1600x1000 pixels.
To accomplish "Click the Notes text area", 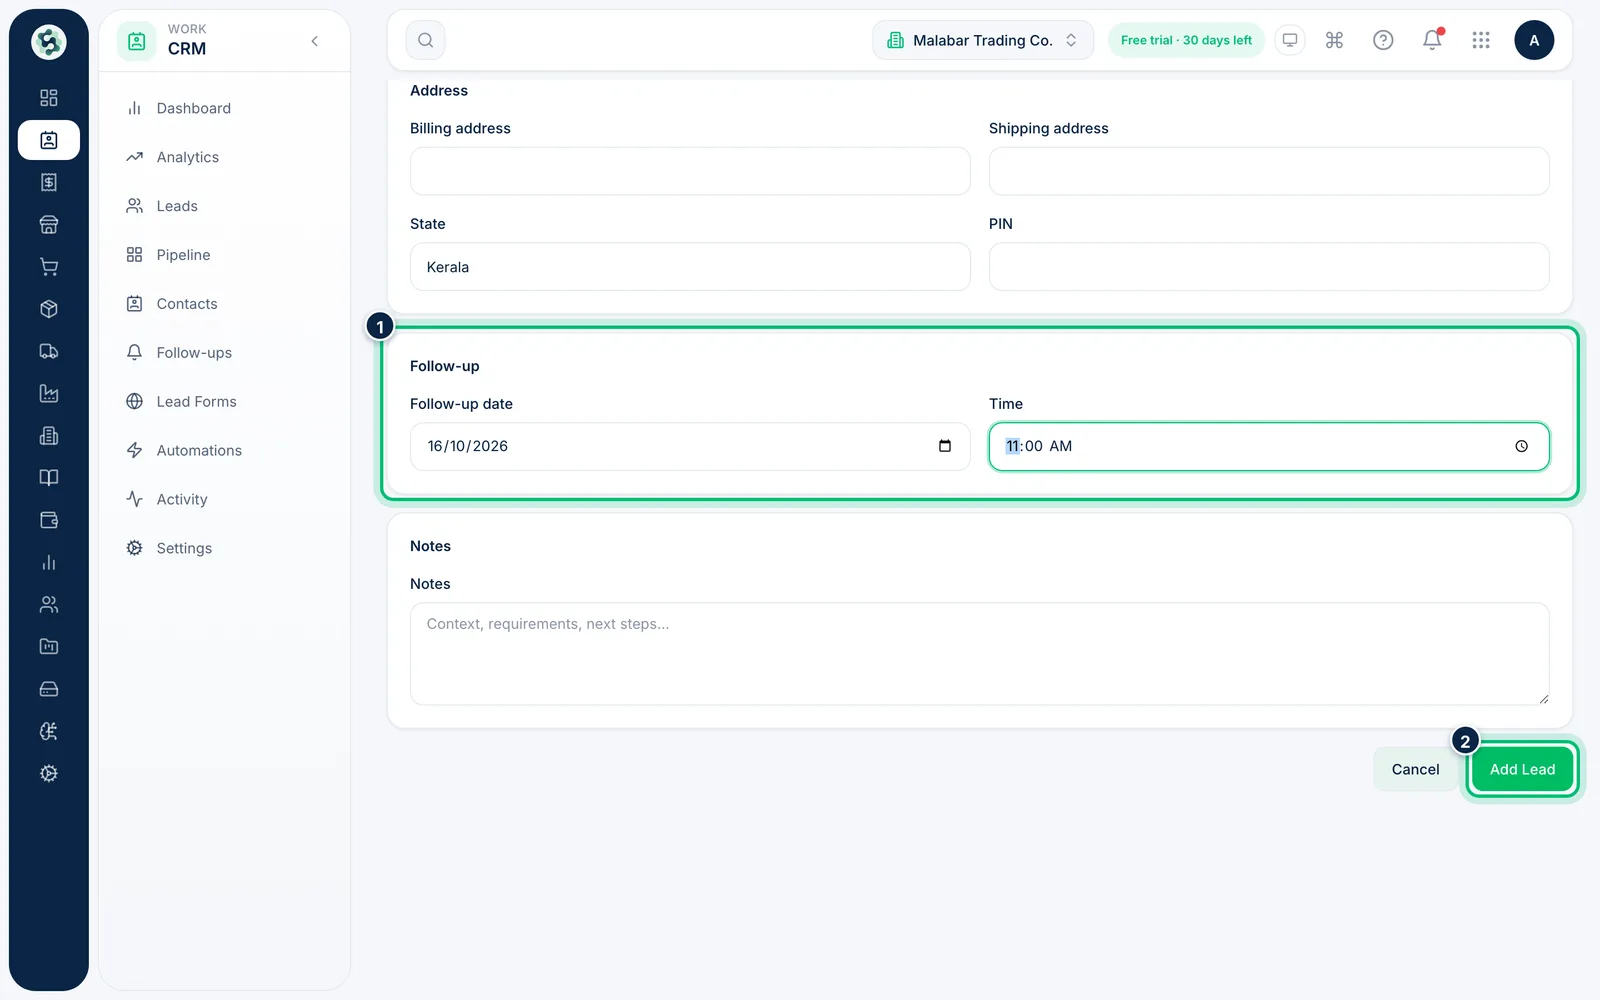I will point(979,654).
